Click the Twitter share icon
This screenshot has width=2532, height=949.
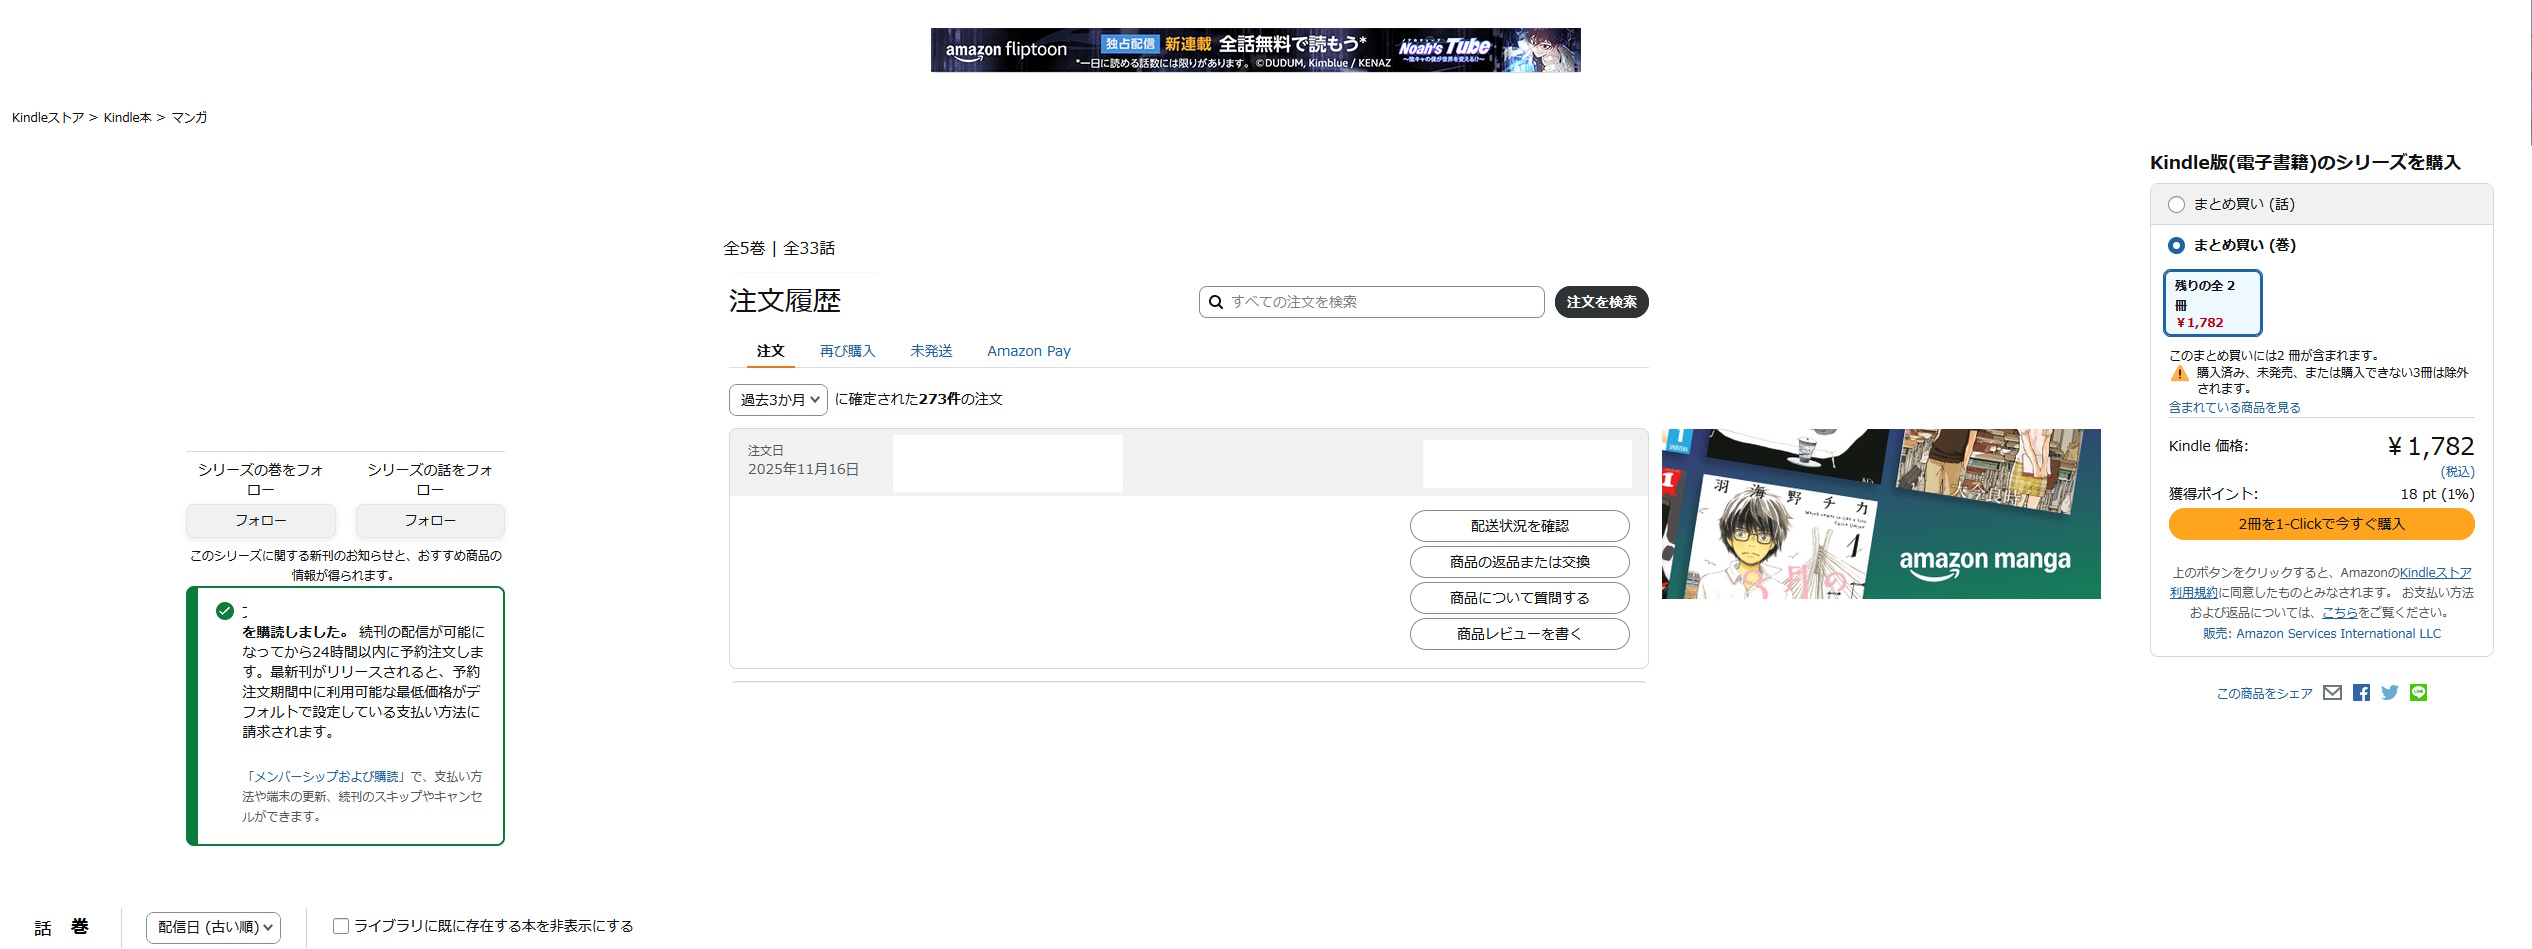[x=2390, y=693]
